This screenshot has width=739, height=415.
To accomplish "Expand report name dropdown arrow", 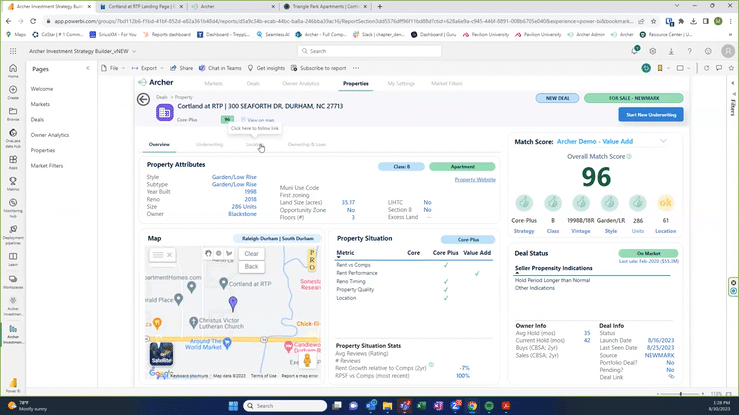I will point(134,51).
